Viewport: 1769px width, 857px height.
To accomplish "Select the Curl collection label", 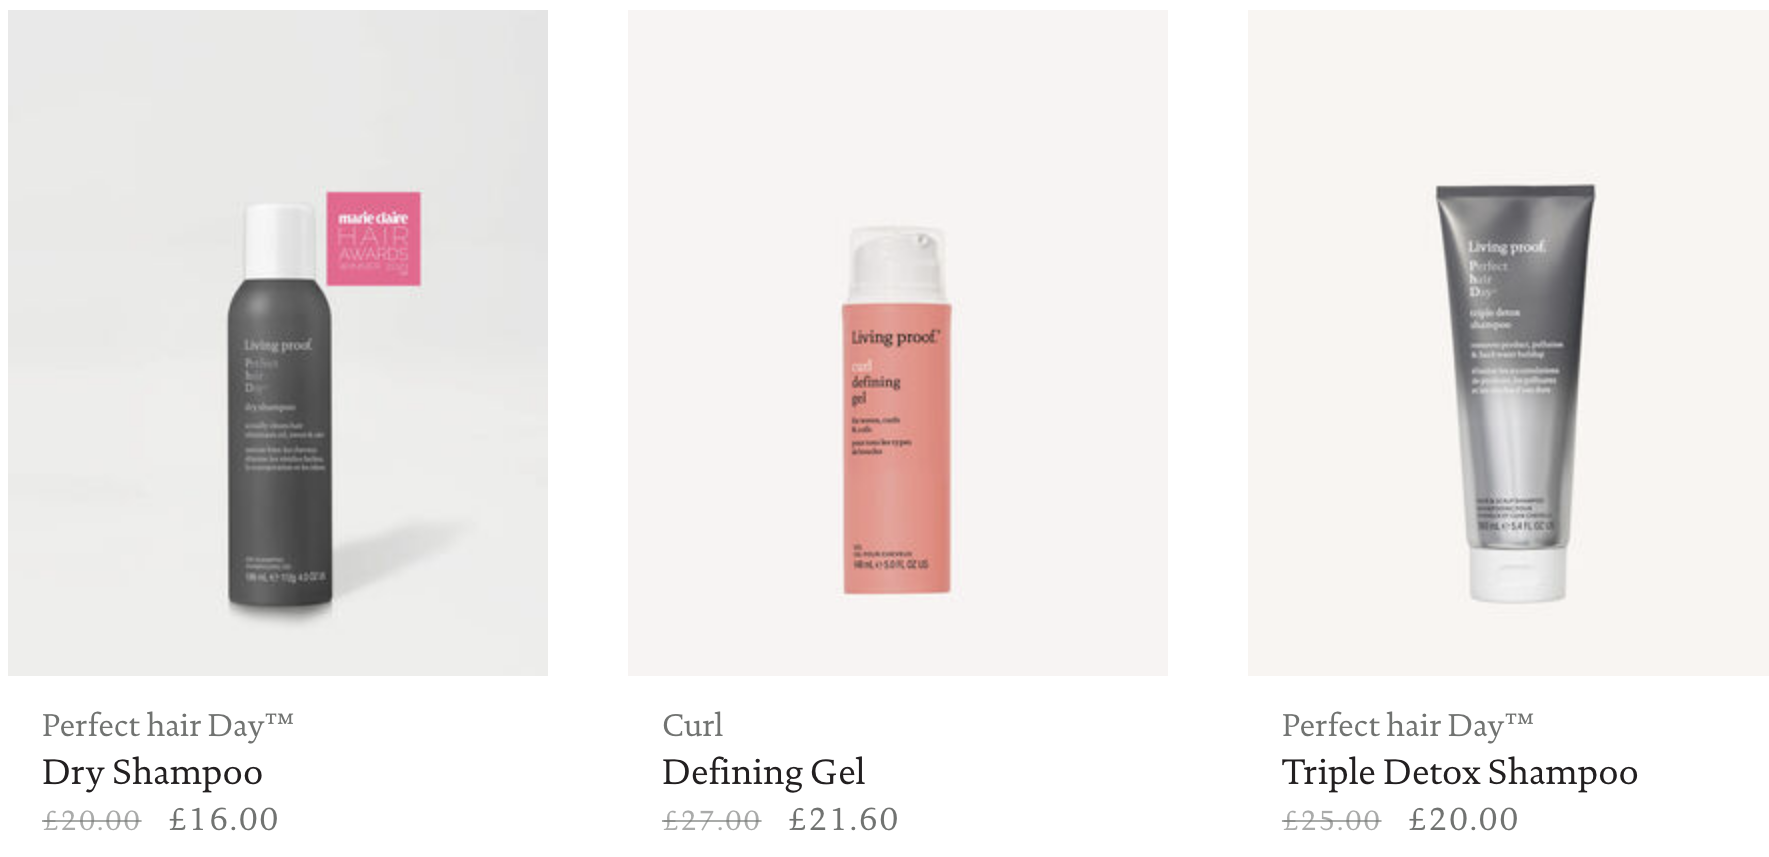I will click(692, 725).
